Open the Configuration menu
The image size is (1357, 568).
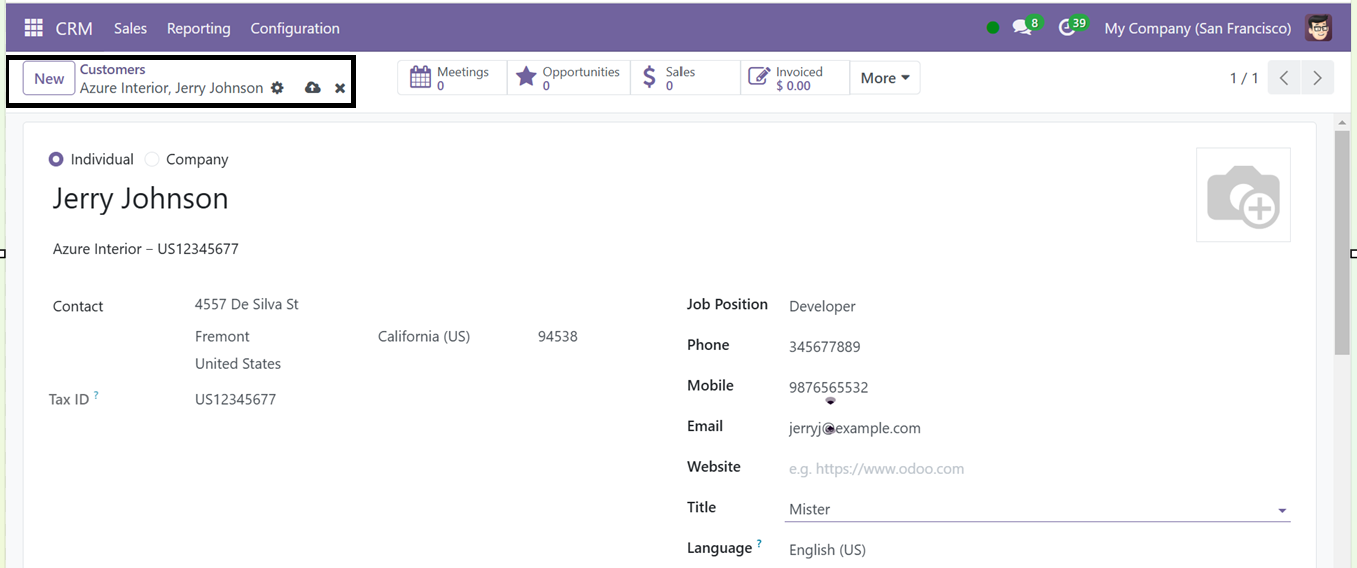tap(295, 28)
